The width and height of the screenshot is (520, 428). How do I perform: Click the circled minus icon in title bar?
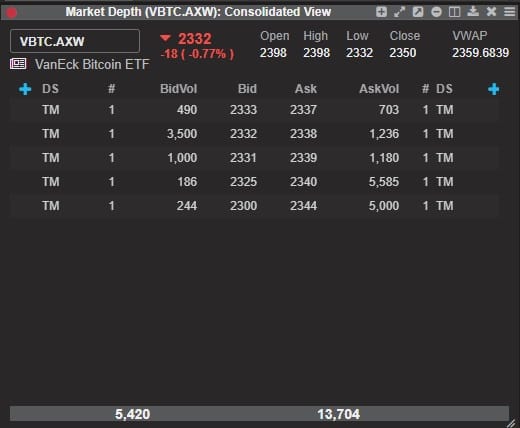tap(436, 12)
